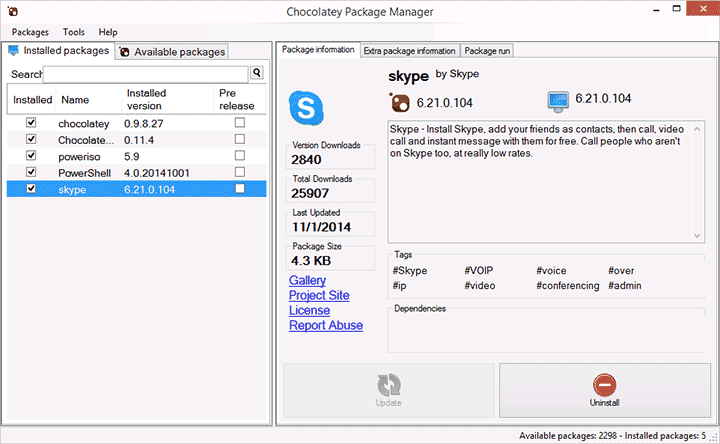
Task: Click Package Size value 4.3 KB
Action: point(311,261)
